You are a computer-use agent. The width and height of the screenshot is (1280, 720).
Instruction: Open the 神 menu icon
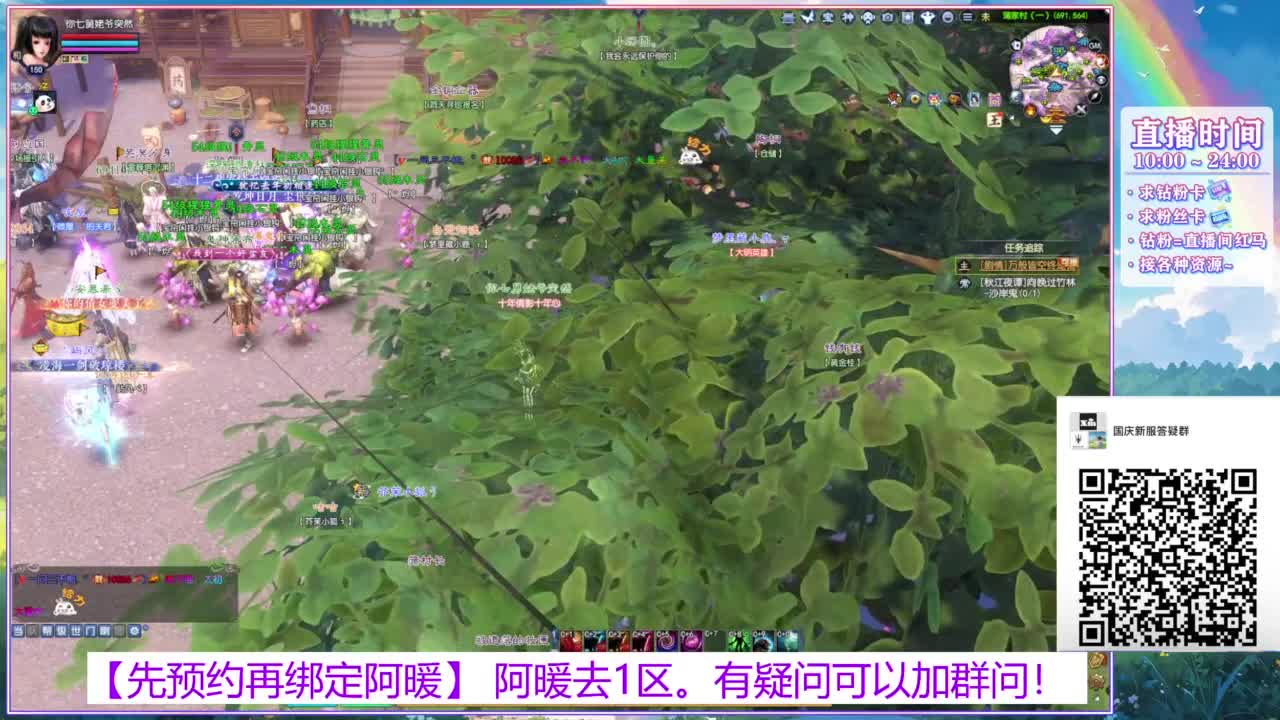tap(848, 17)
